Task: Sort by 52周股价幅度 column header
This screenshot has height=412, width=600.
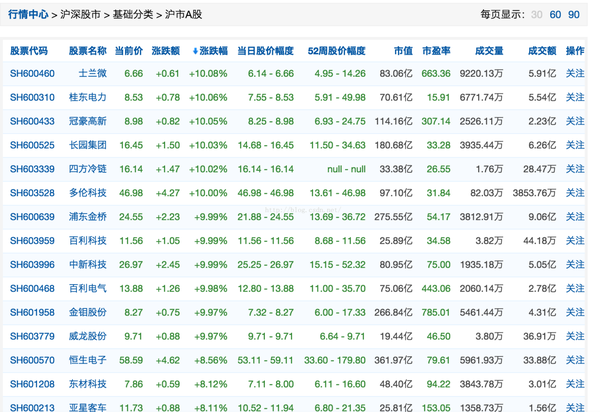Action: 337,51
